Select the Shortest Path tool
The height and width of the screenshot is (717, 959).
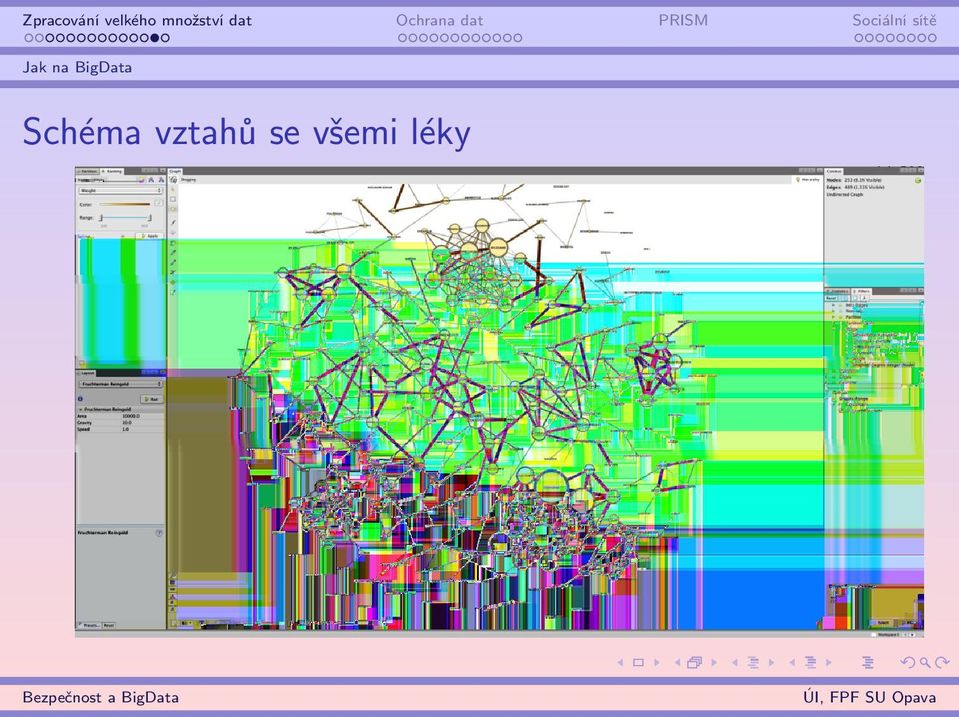coord(173,272)
